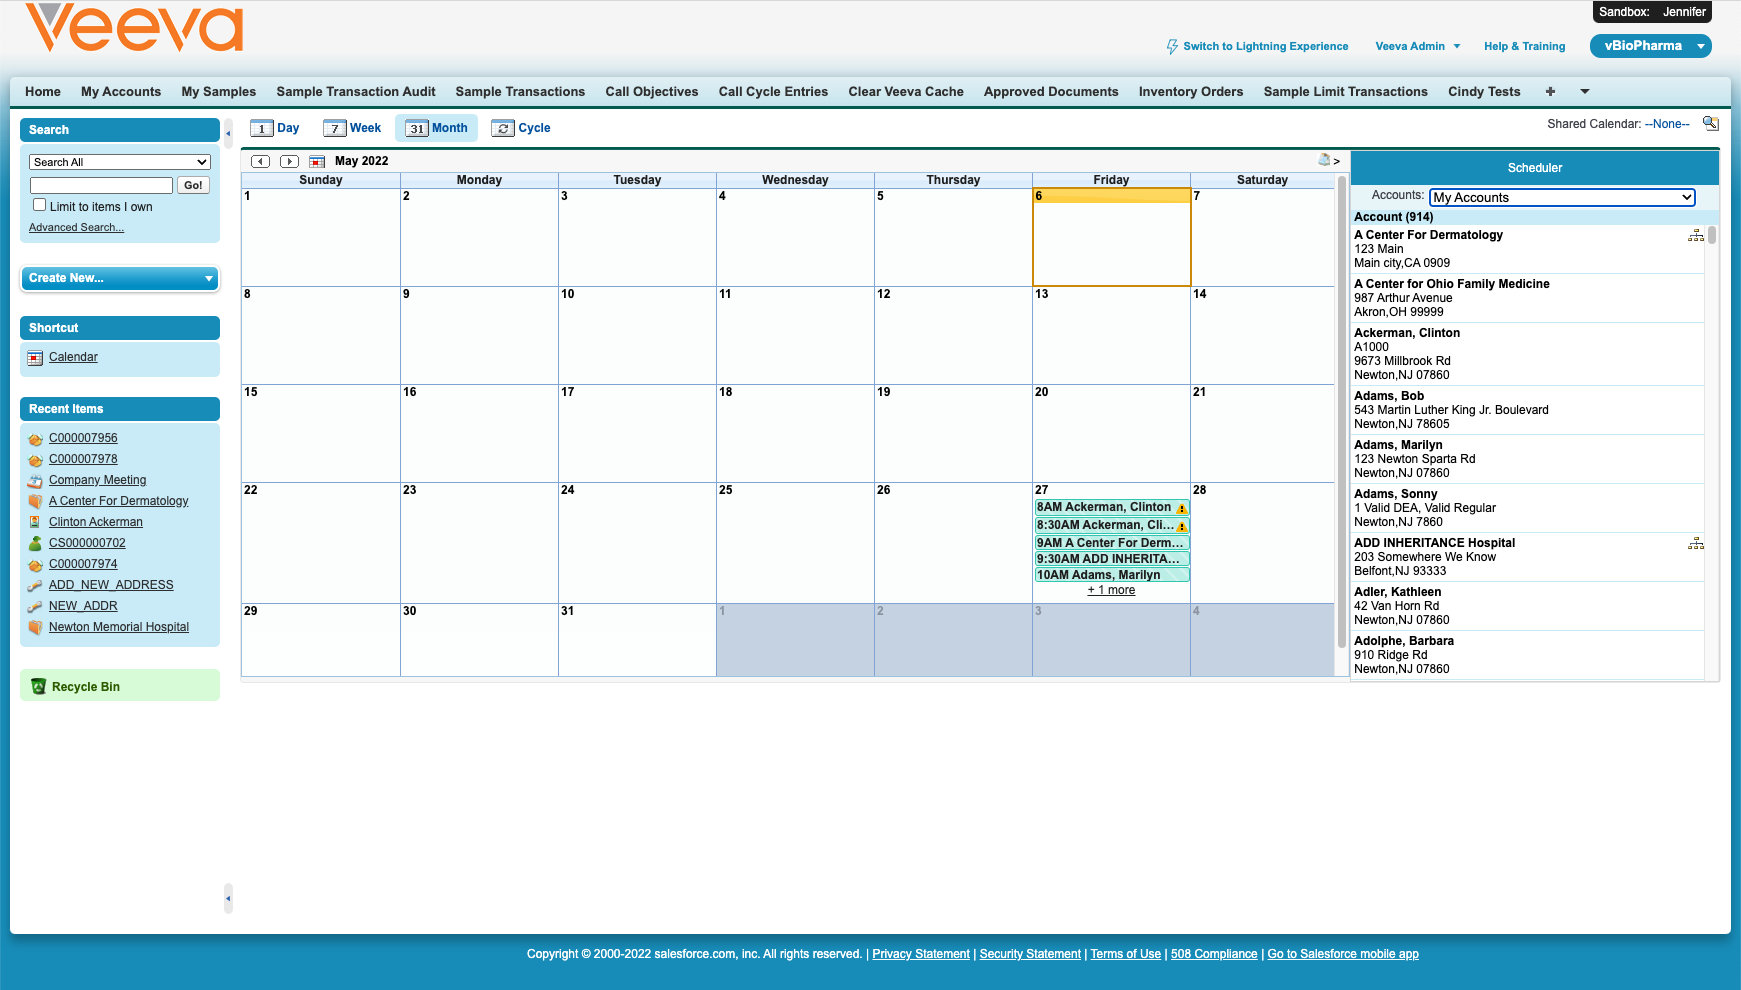This screenshot has width=1741, height=990.
Task: Open the Scheduler Accounts dropdown
Action: (1561, 198)
